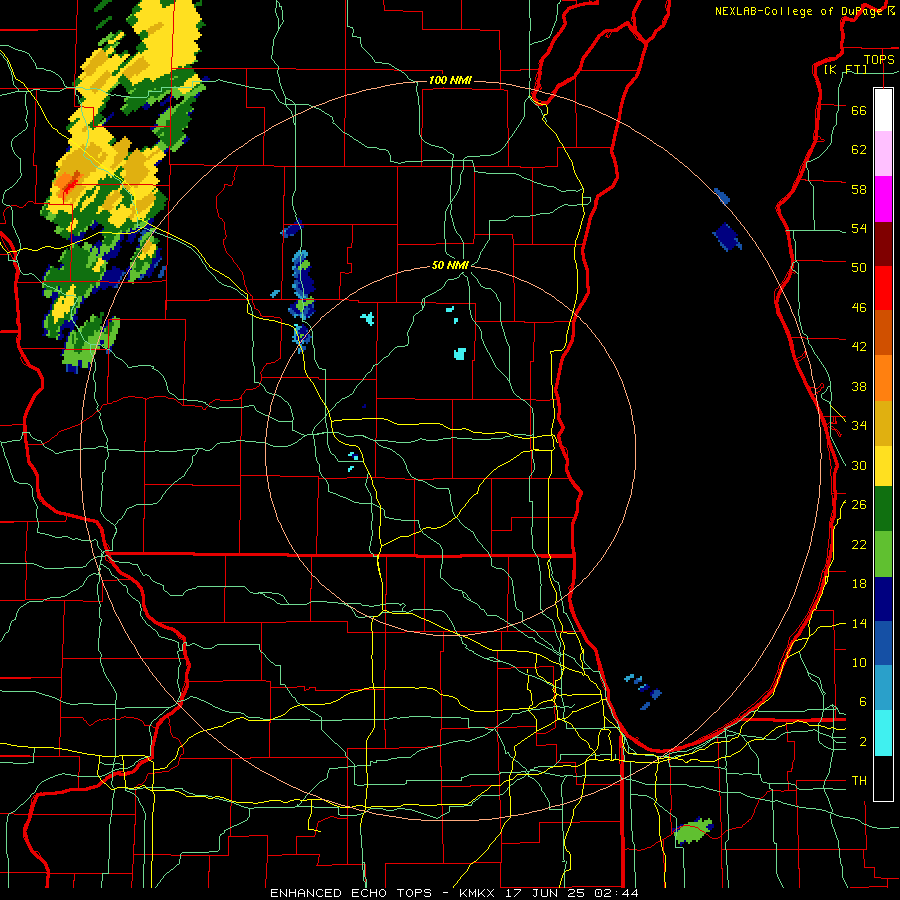
Task: Select the white swatch in echo tops legend
Action: click(883, 110)
